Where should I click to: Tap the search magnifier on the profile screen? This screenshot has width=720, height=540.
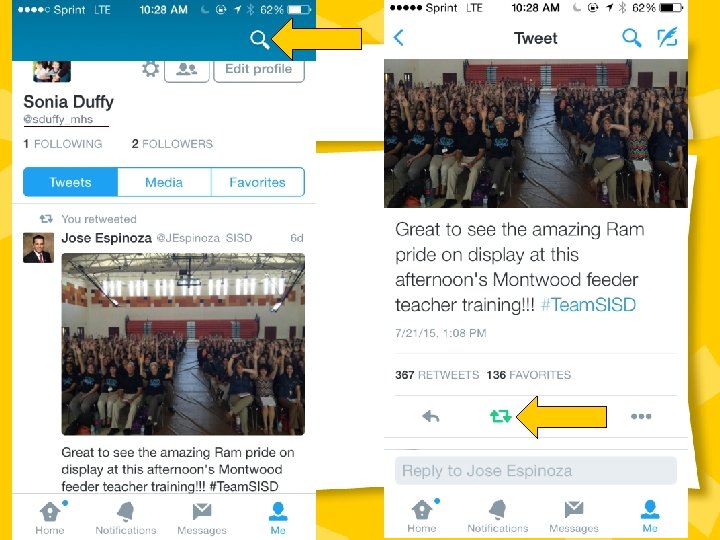click(259, 39)
